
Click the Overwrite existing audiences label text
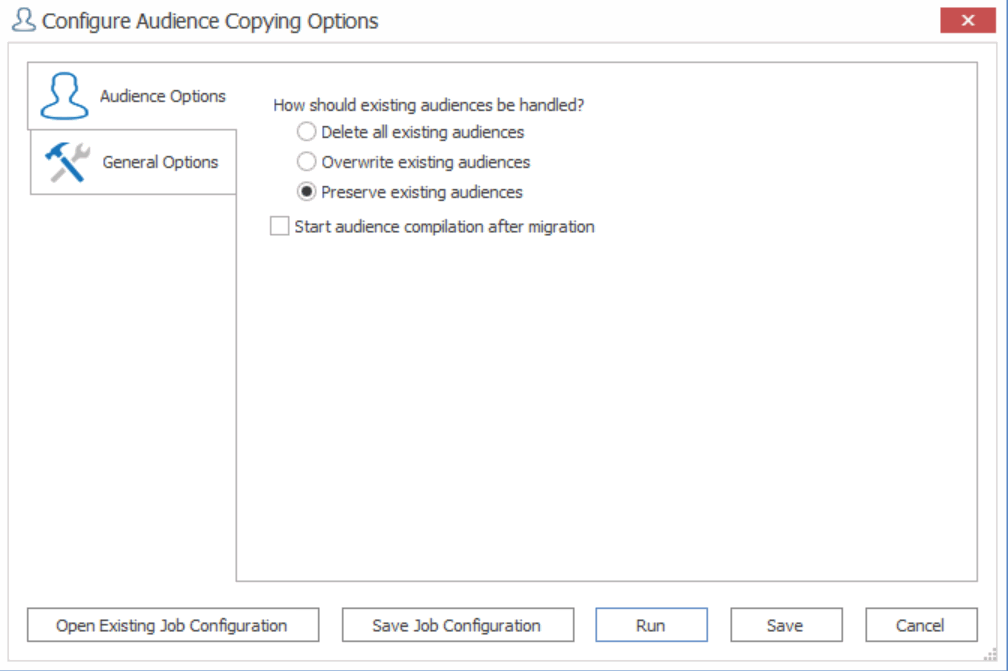[x=425, y=161]
